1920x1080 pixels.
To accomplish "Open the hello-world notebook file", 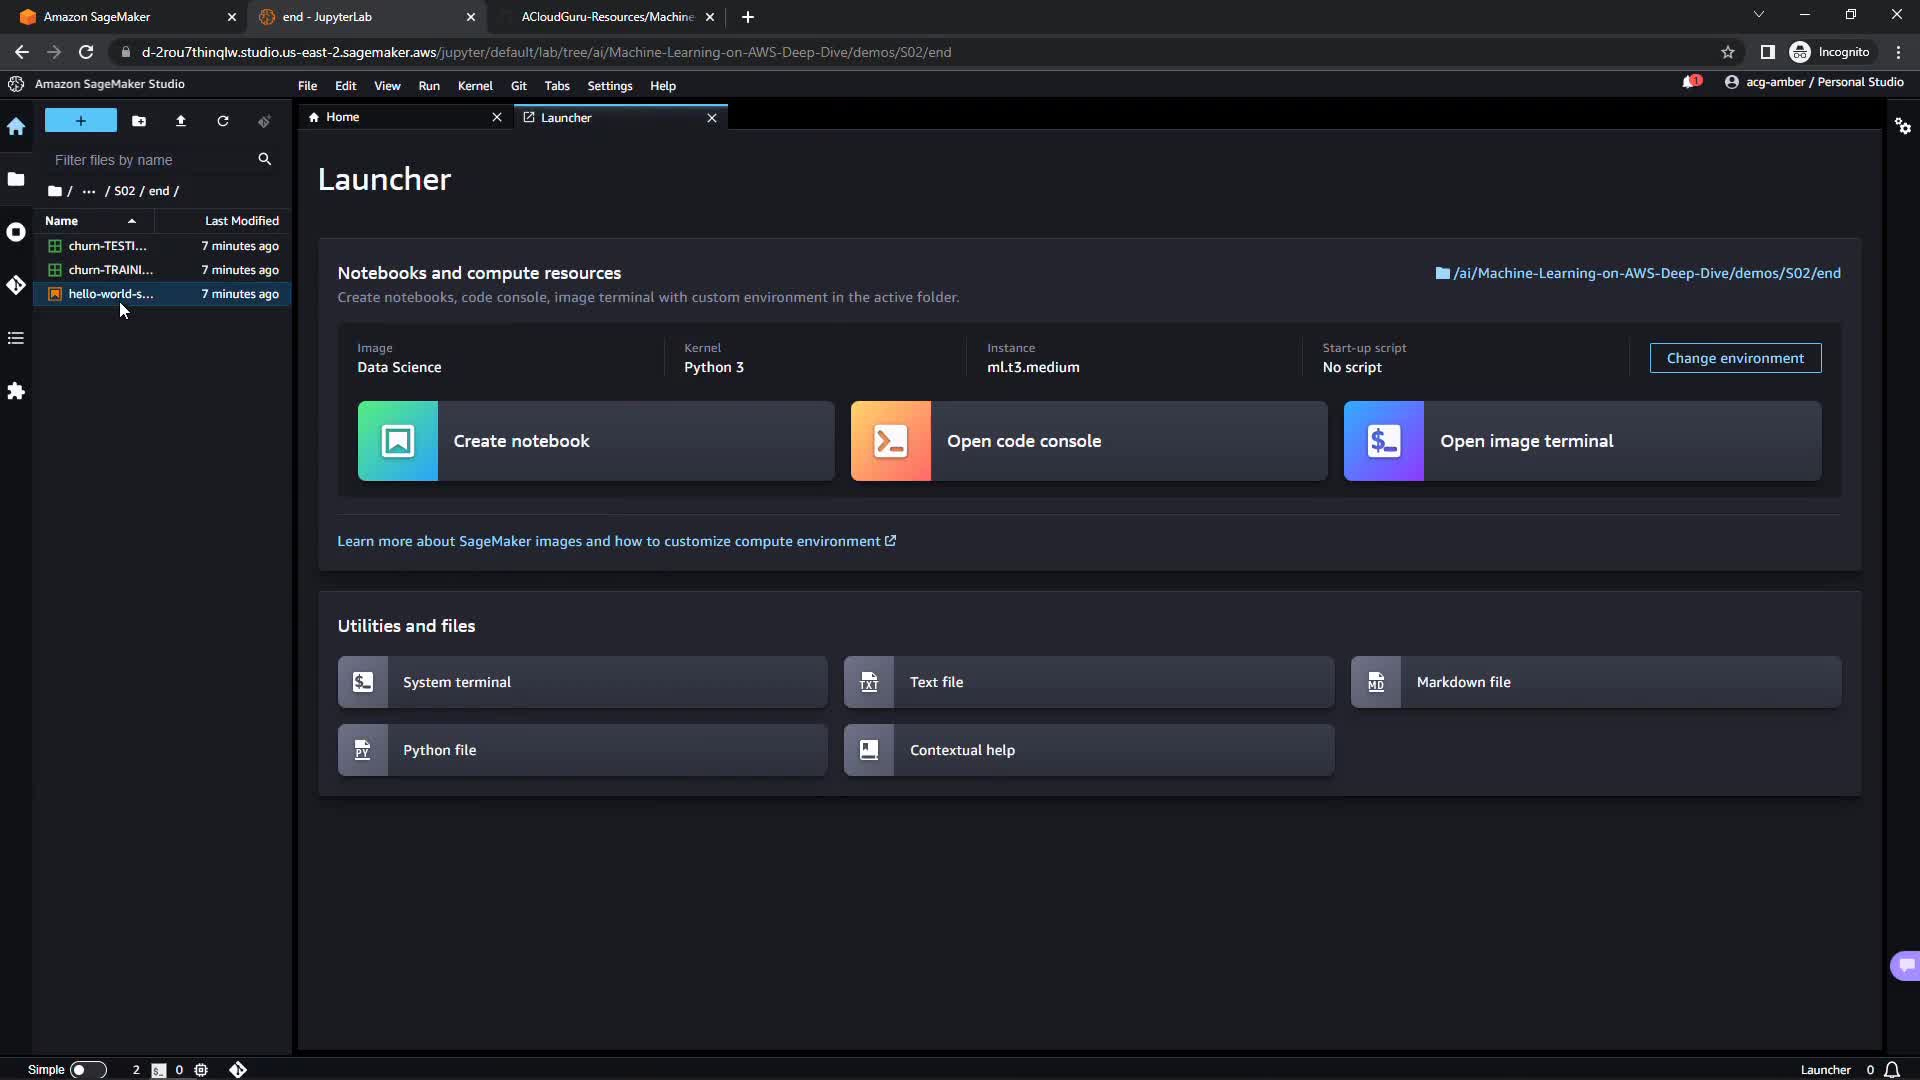I will 110,294.
